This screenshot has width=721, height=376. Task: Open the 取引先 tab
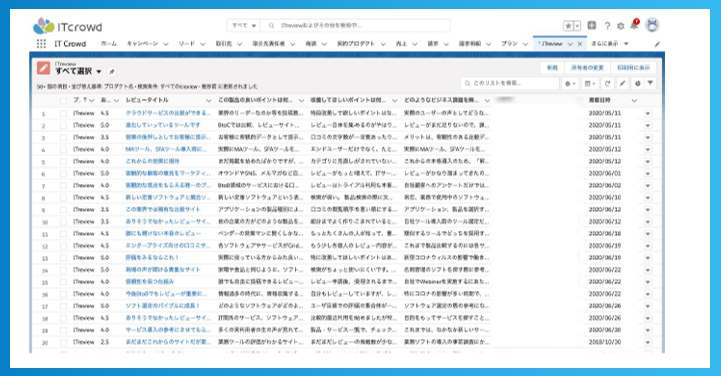coord(223,44)
